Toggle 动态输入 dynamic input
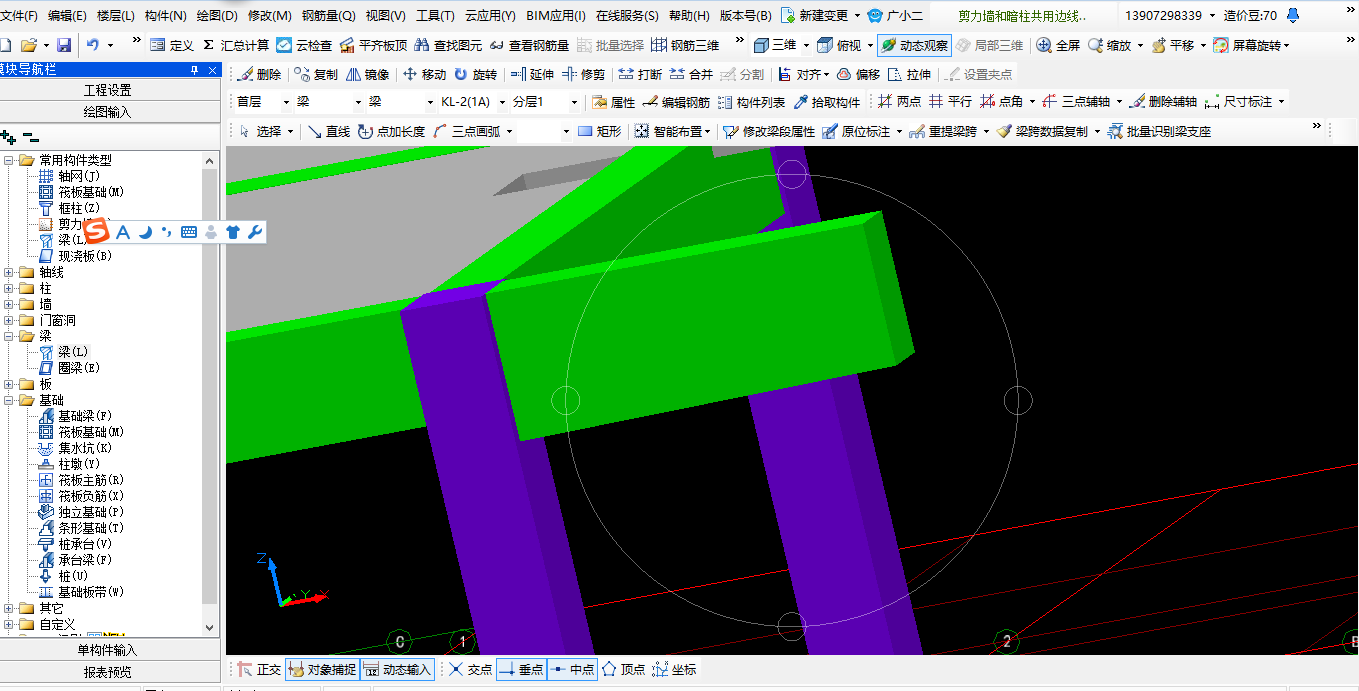The image size is (1359, 691). click(397, 669)
